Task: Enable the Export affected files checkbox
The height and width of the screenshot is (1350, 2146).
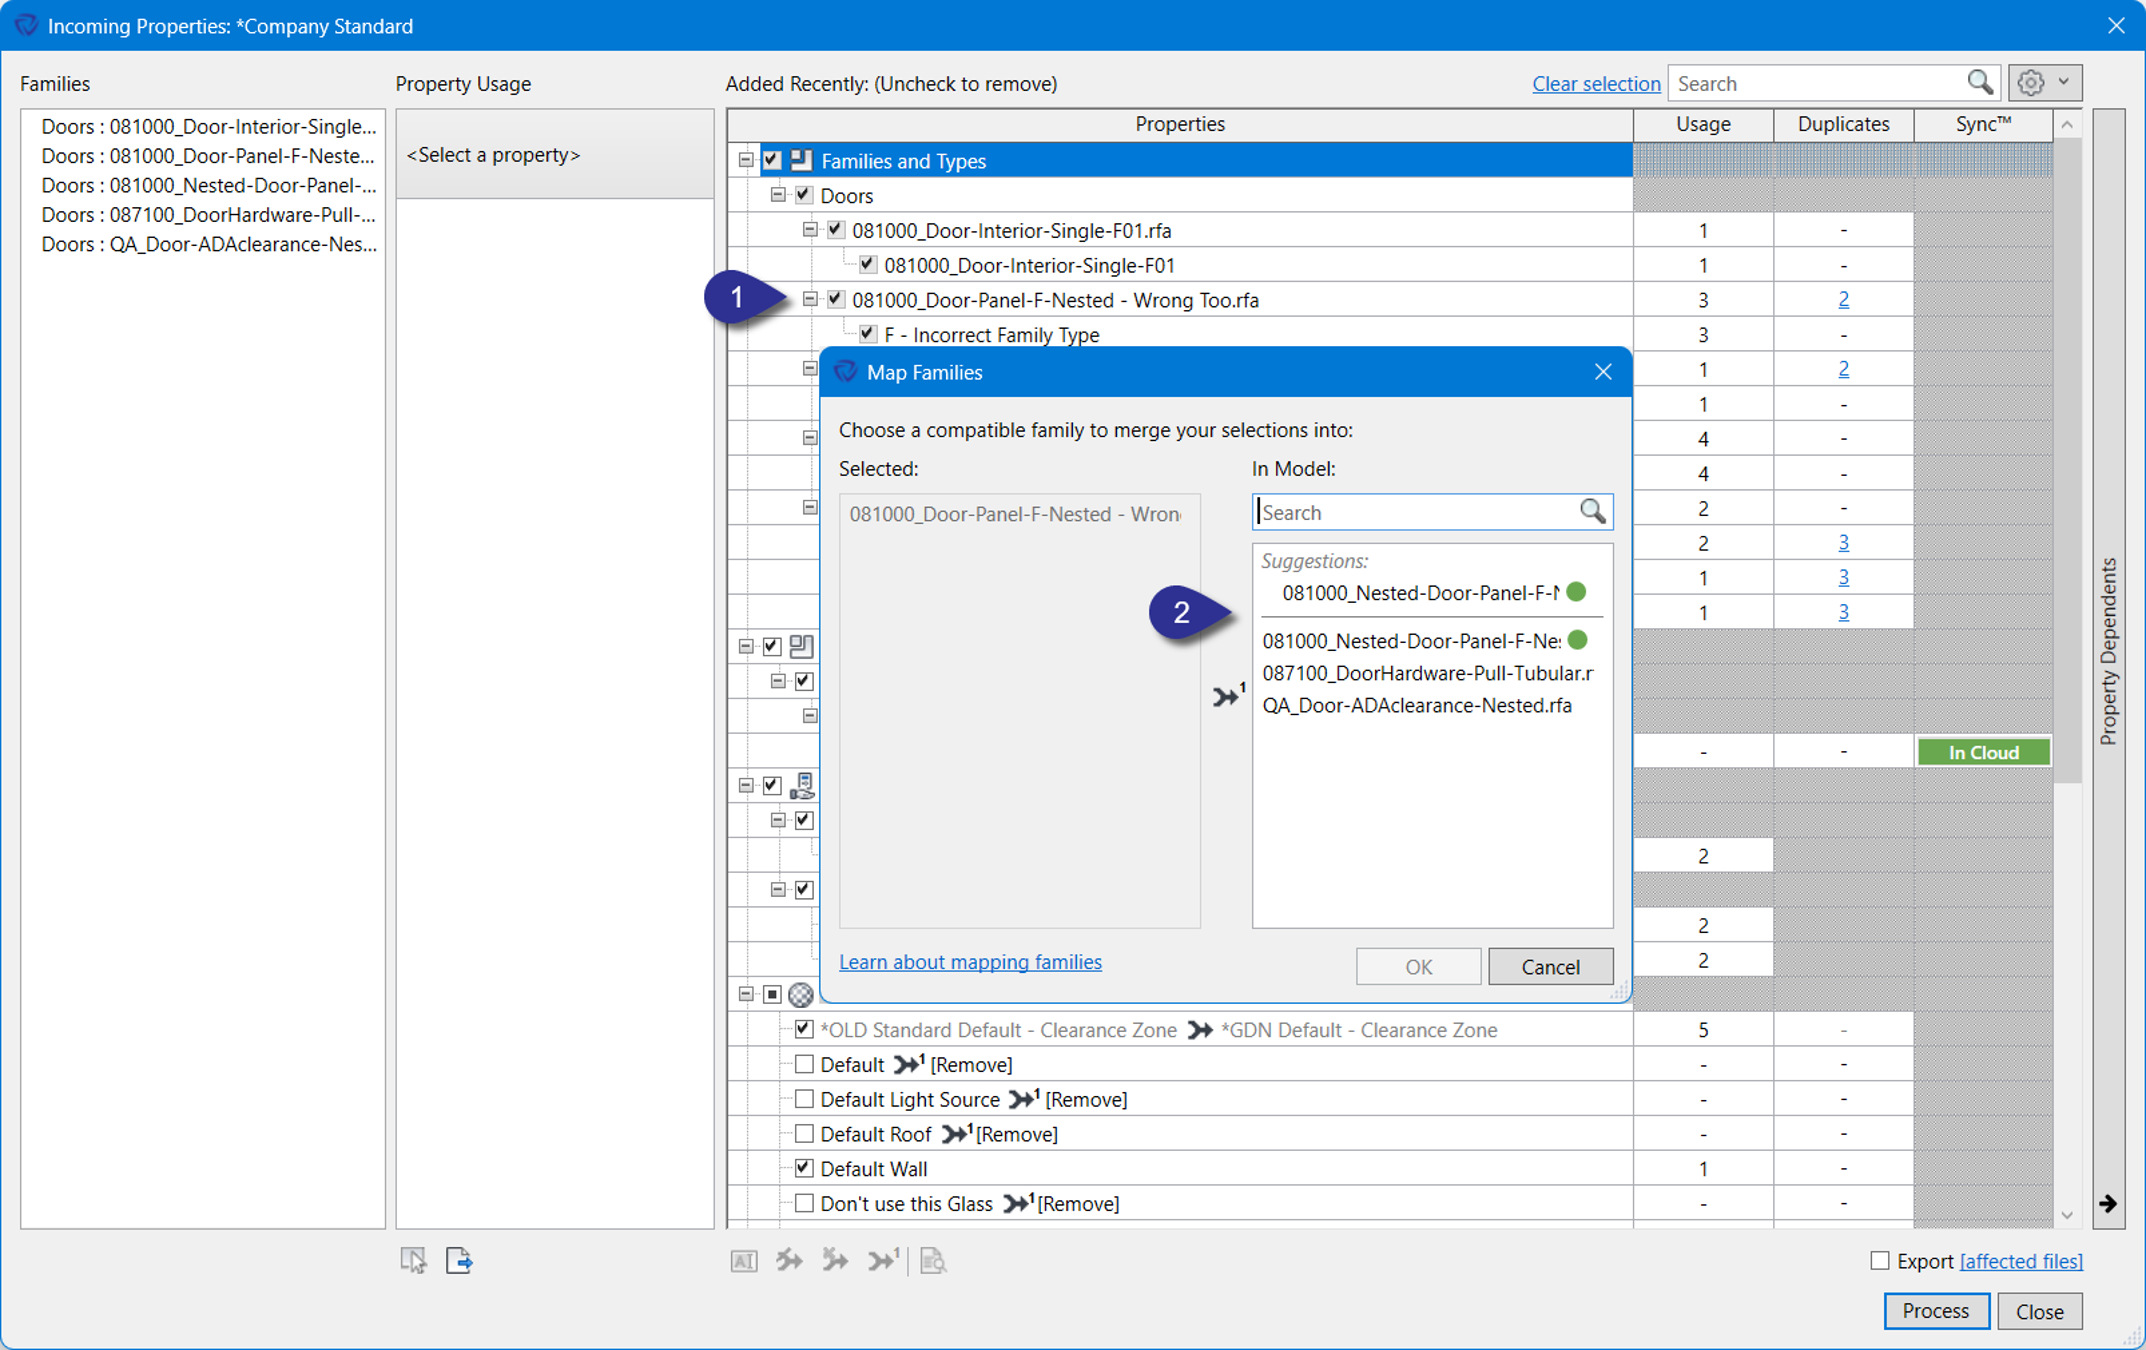Action: point(1879,1261)
